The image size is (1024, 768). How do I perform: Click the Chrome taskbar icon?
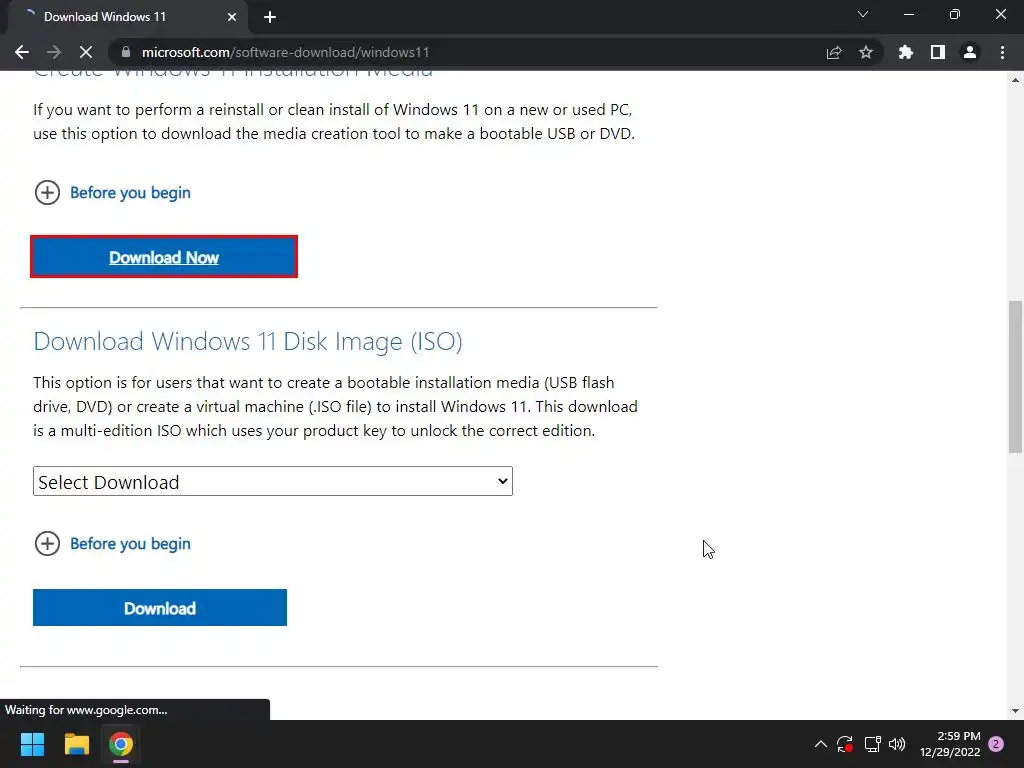(x=121, y=744)
